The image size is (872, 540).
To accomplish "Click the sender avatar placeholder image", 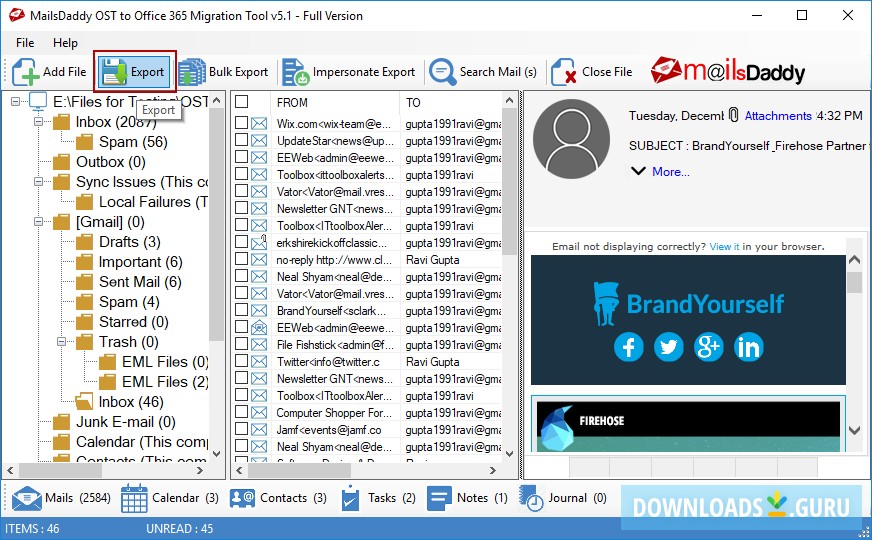I will point(571,138).
